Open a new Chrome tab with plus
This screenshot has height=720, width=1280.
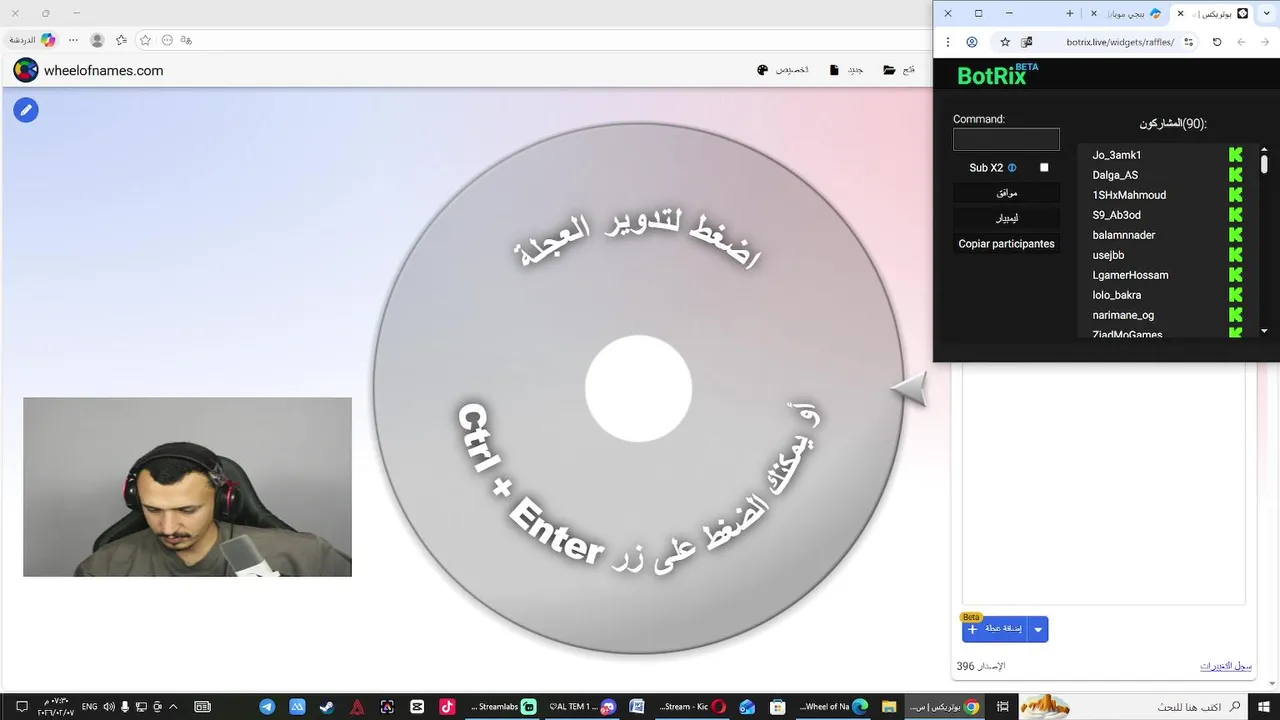point(1069,13)
